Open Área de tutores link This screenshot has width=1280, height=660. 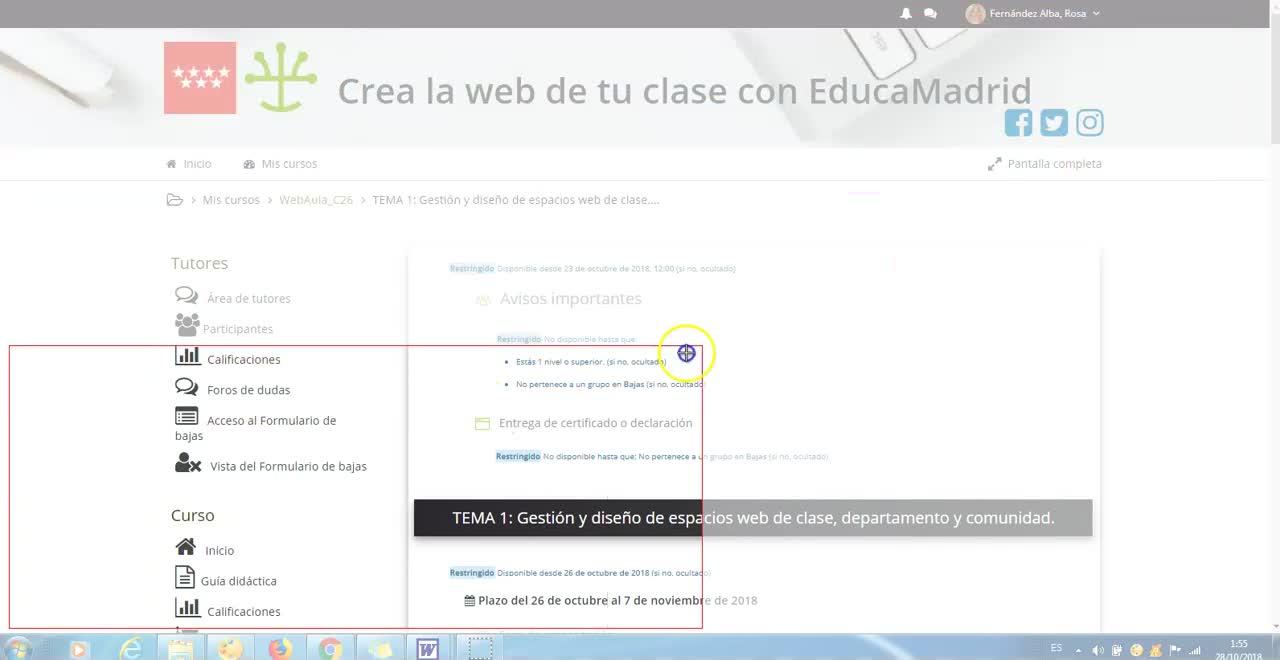249,298
